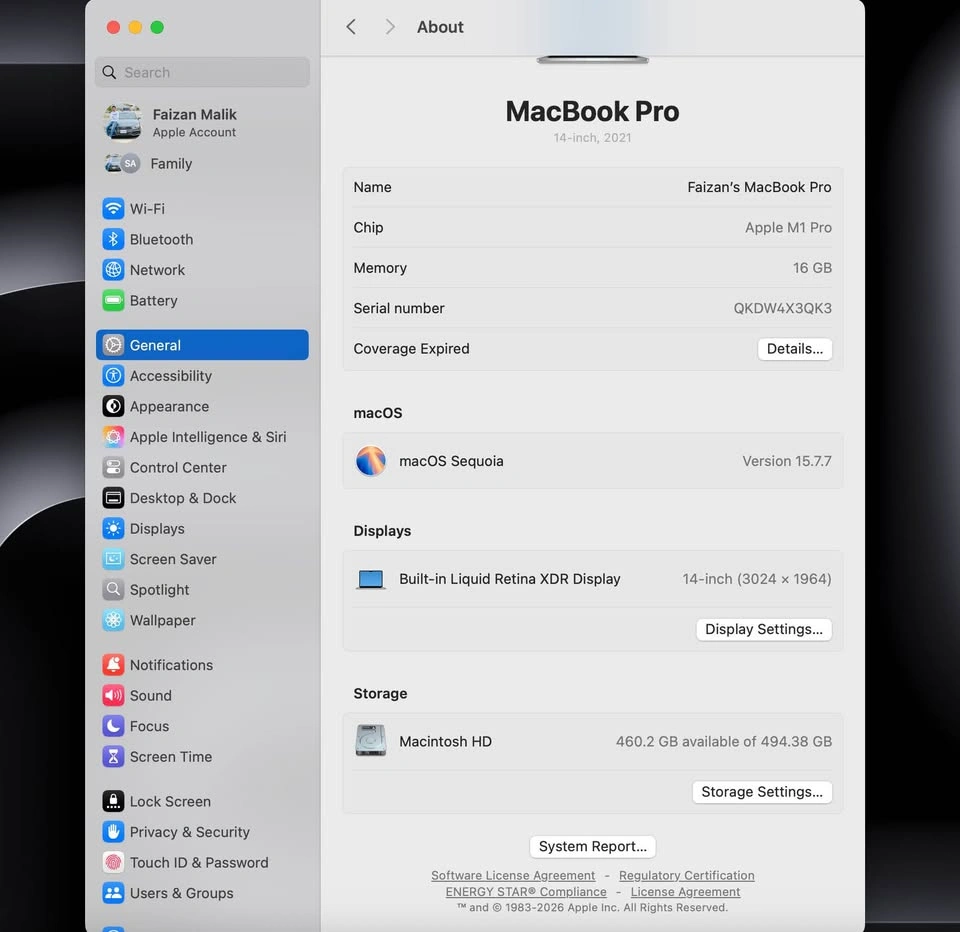Open Storage Settings button
Screen dimensions: 960x932
(762, 792)
